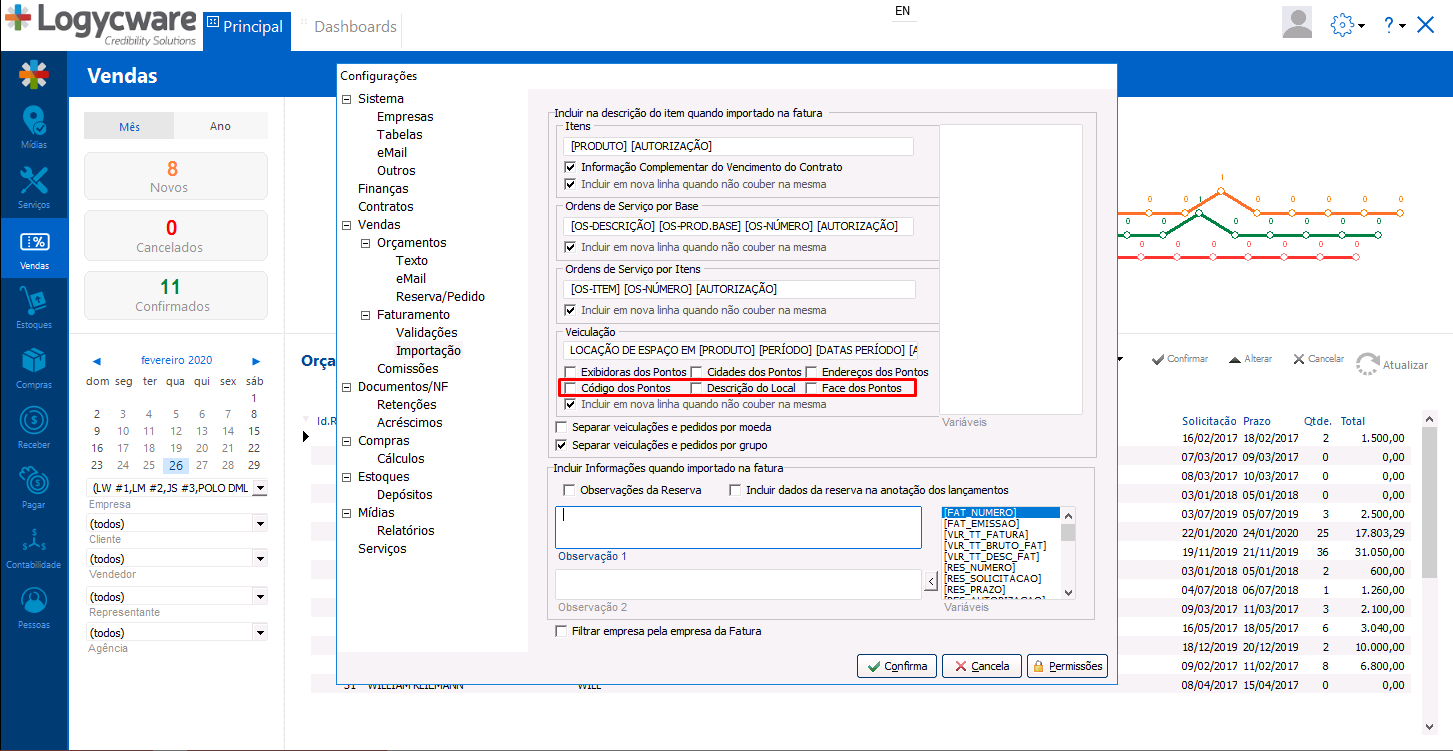Open Contabilidade module icon
Screen dimensions: 1453x751
pyautogui.click(x=33, y=546)
